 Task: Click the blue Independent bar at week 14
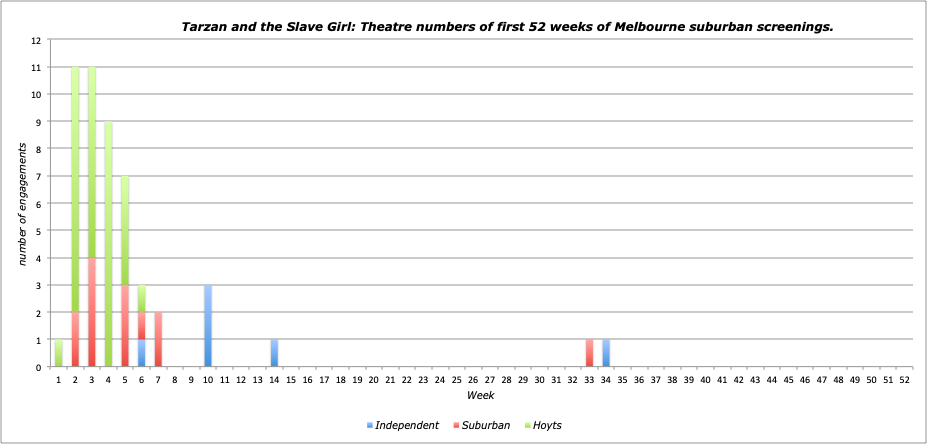tap(274, 353)
